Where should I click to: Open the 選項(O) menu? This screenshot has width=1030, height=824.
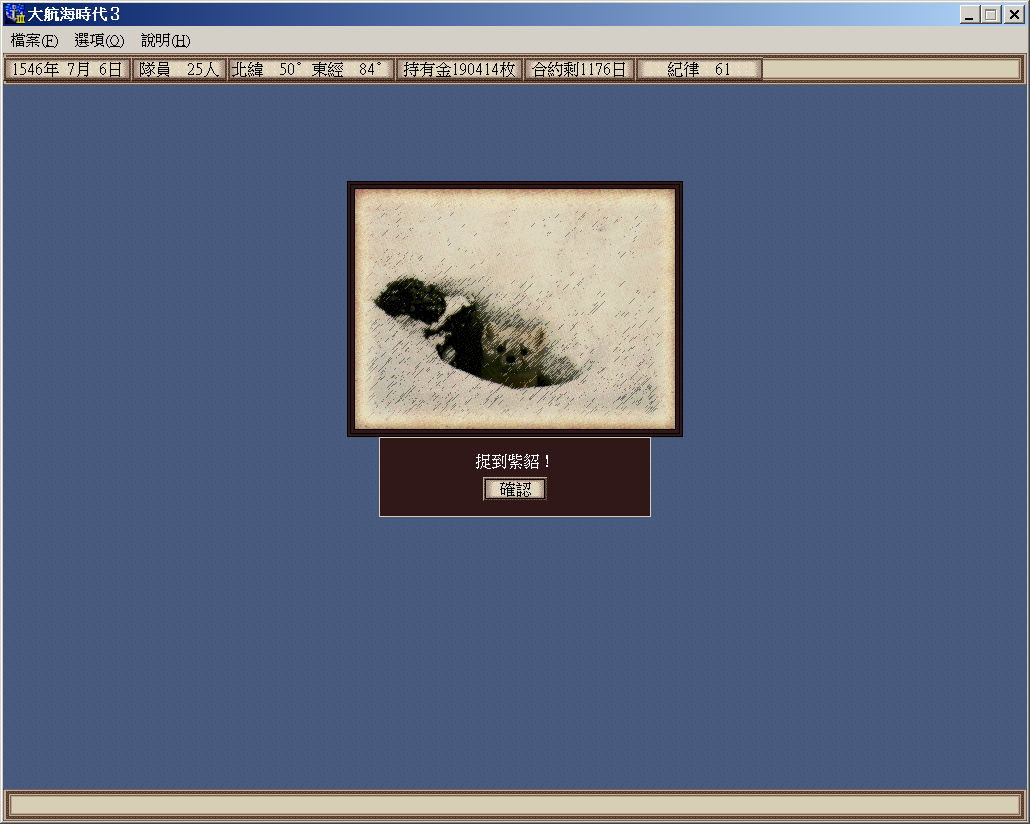(x=99, y=41)
